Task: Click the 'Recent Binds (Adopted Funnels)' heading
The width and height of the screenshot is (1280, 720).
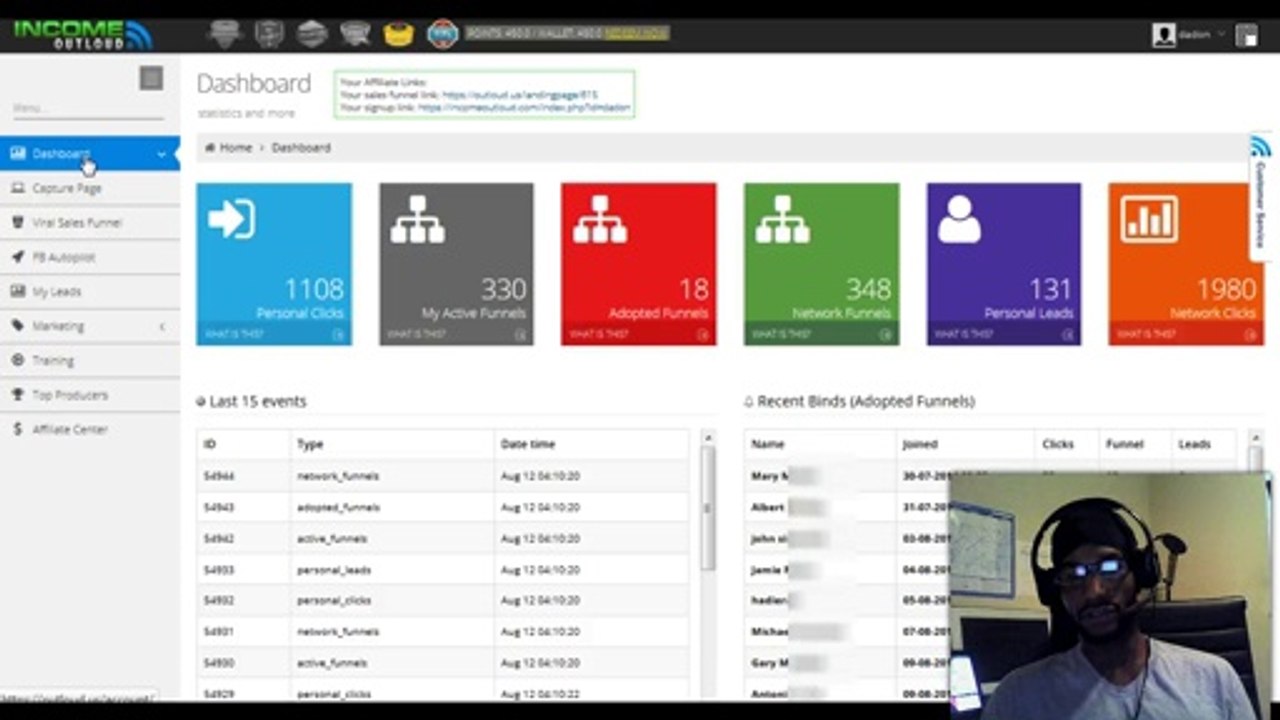Action: [x=866, y=401]
